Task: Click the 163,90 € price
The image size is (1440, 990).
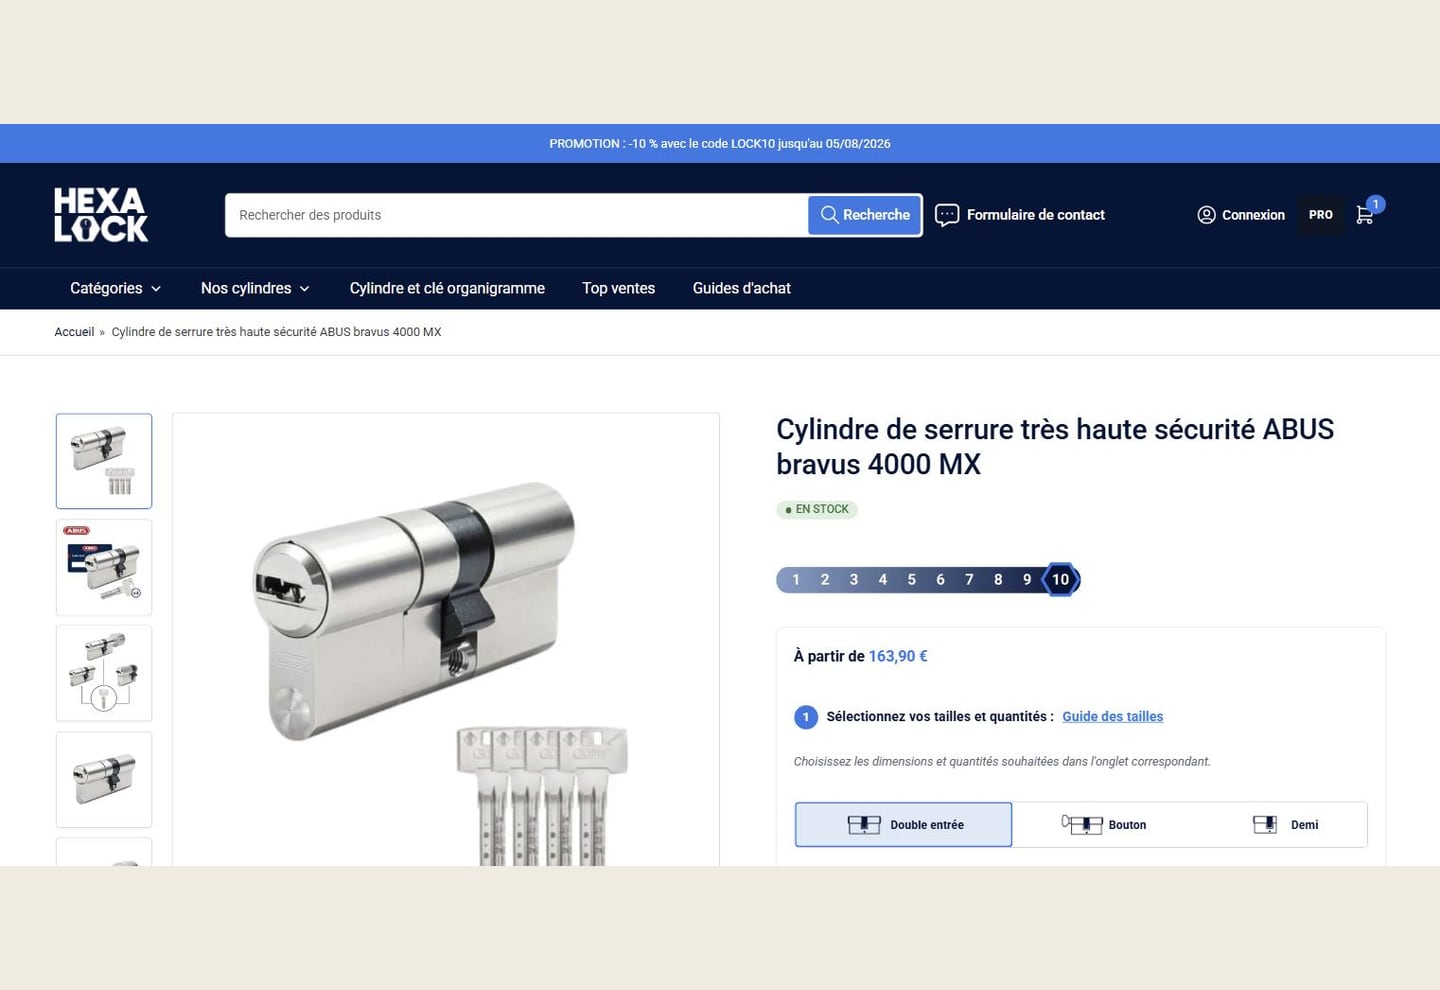Action: tap(898, 656)
